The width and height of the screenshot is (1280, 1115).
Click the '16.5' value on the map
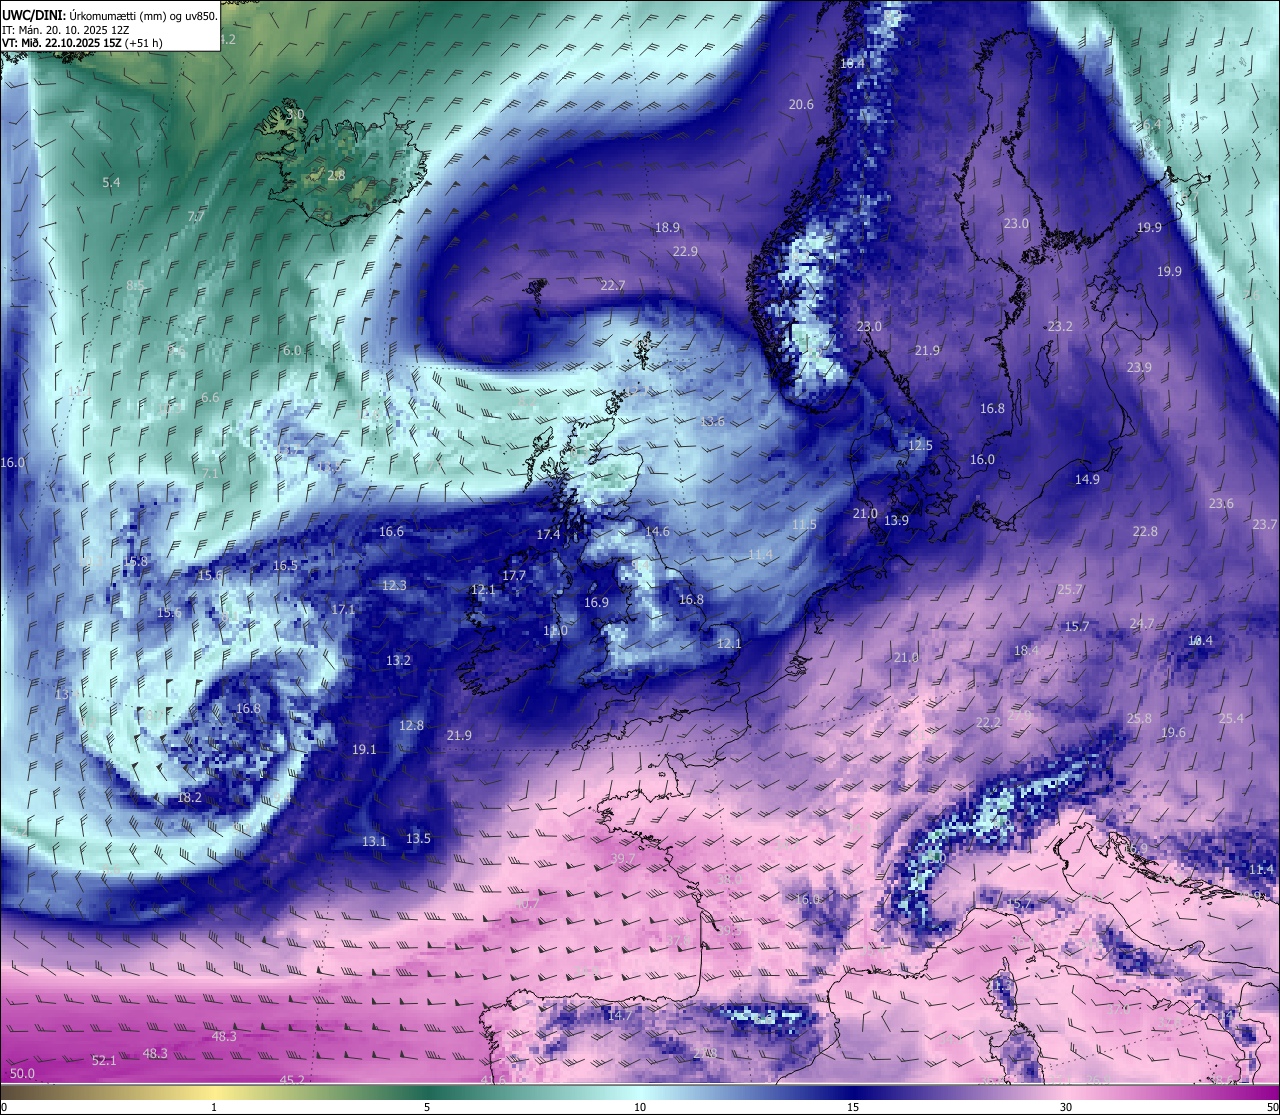click(285, 565)
